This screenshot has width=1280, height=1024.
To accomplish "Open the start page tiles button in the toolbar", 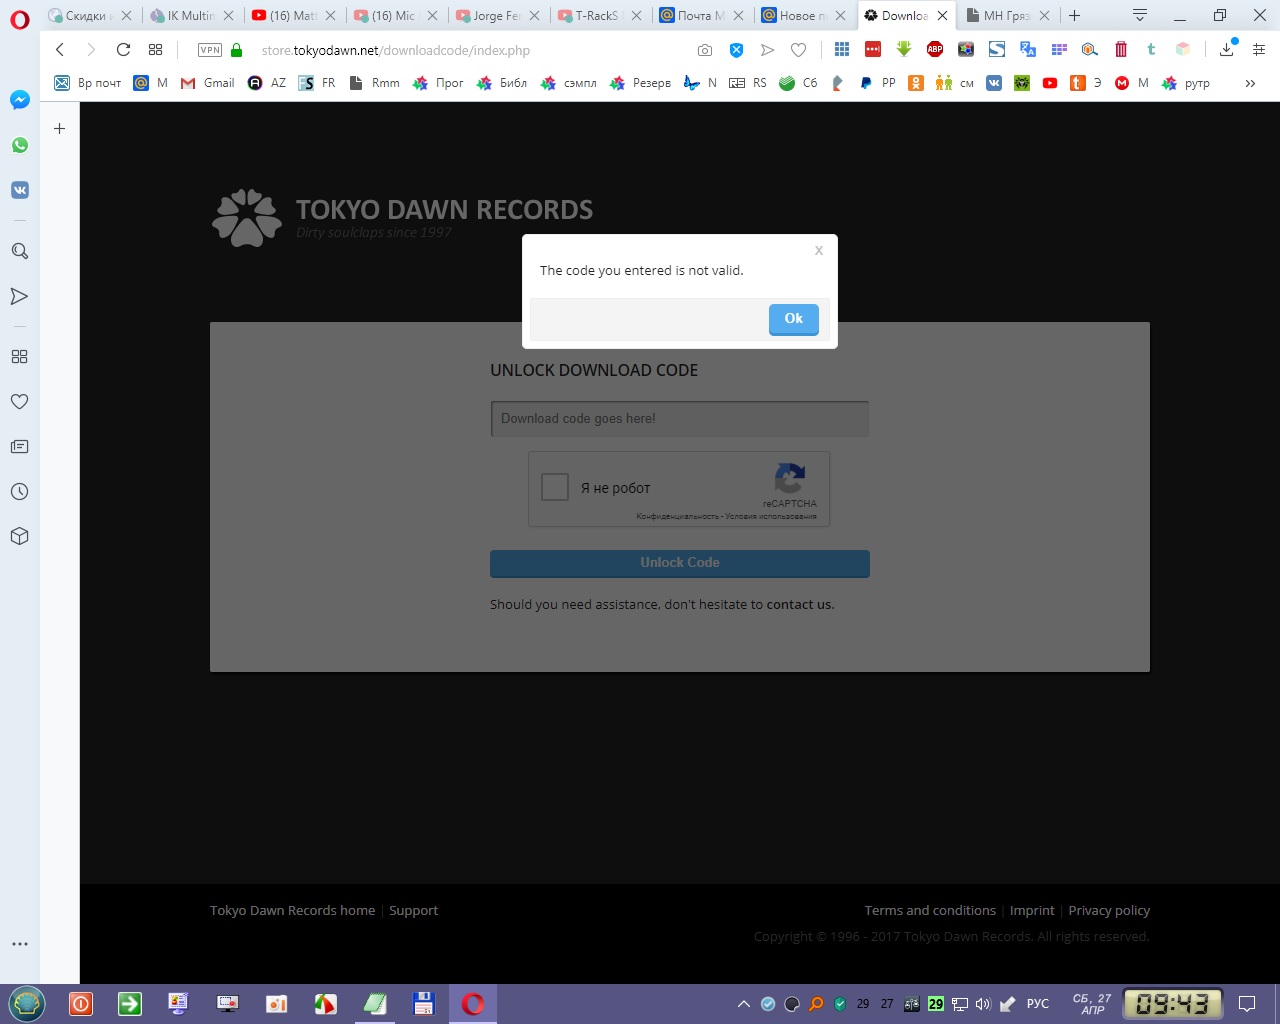I will [155, 50].
